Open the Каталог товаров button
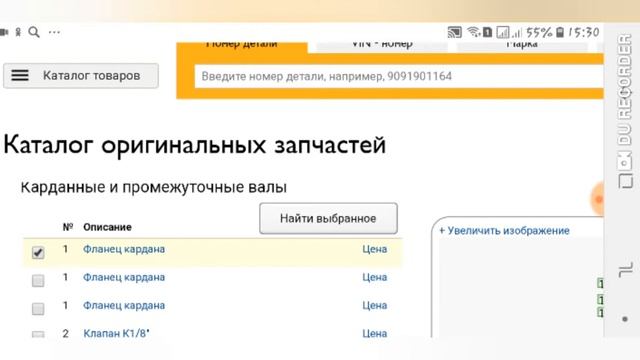The width and height of the screenshot is (640, 360). click(x=81, y=76)
